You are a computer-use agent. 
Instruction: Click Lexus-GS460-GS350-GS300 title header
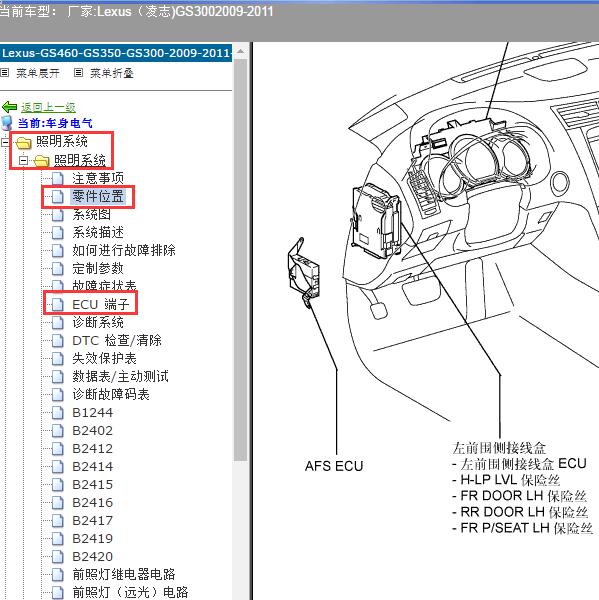[x=116, y=52]
